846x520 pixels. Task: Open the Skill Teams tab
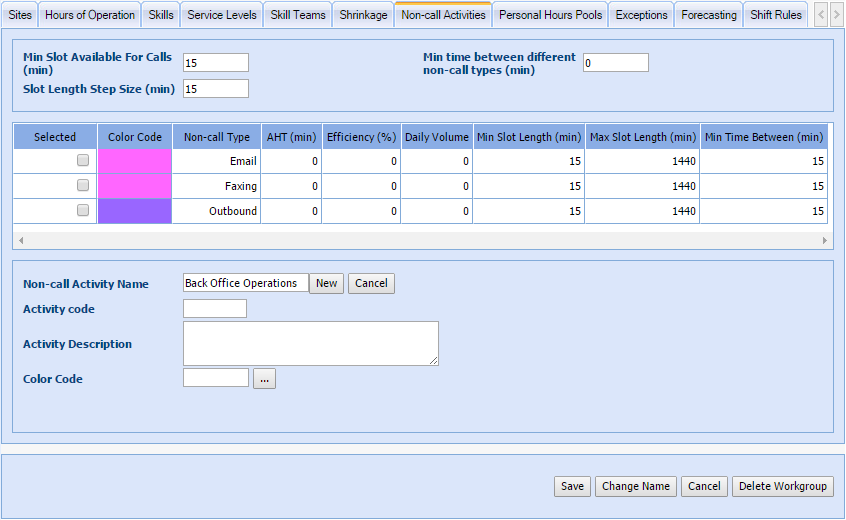298,15
